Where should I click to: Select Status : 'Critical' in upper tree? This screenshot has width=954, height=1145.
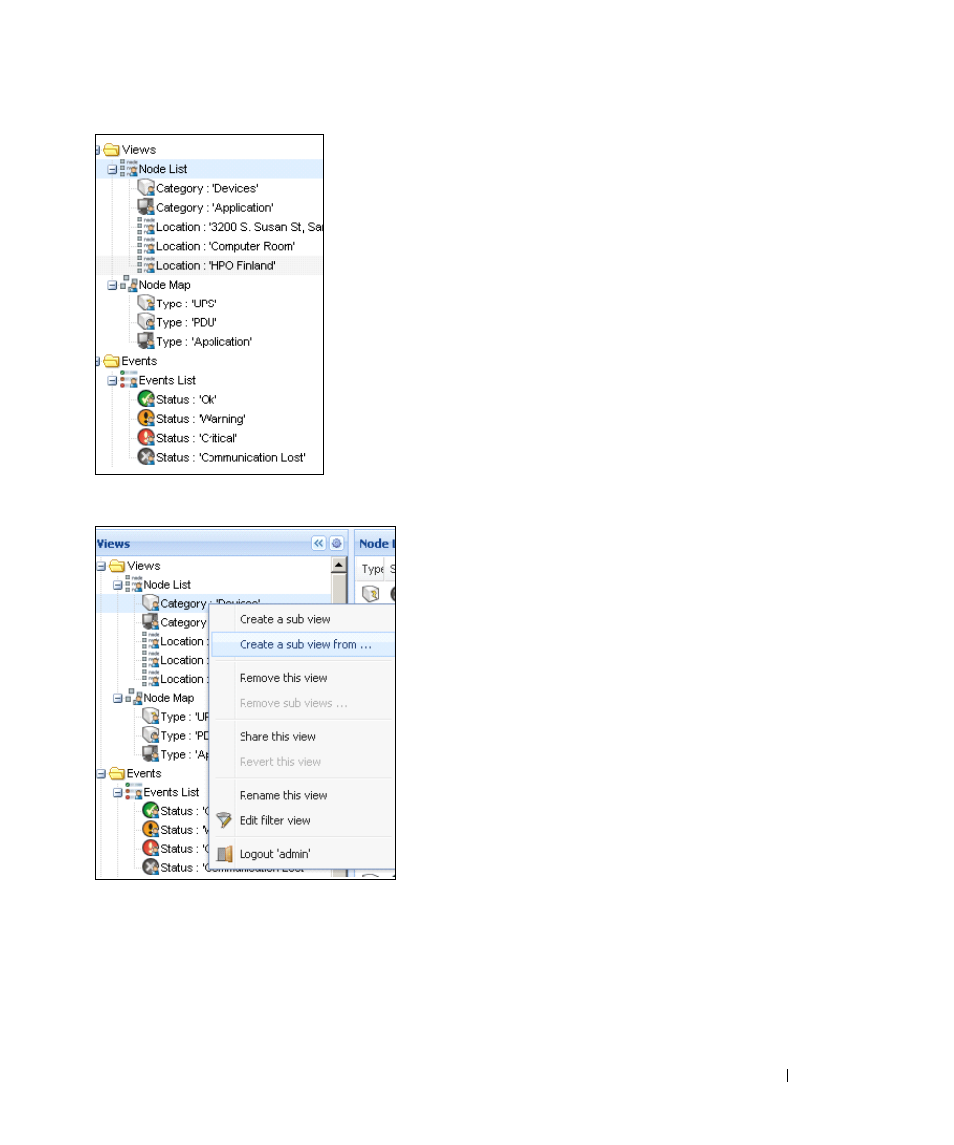coord(196,439)
